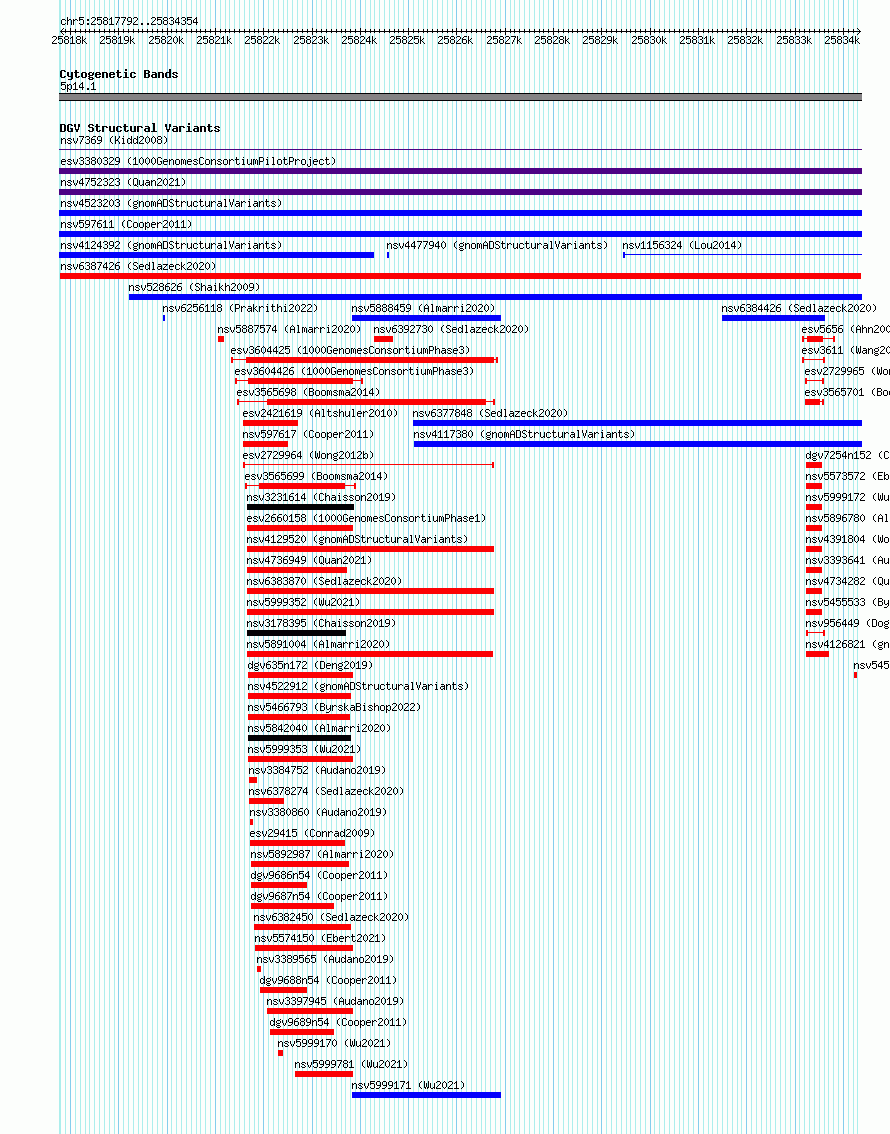The height and width of the screenshot is (1134, 890).
Task: Click the dgv635n172 (Deng2019) label
Action: [310, 665]
